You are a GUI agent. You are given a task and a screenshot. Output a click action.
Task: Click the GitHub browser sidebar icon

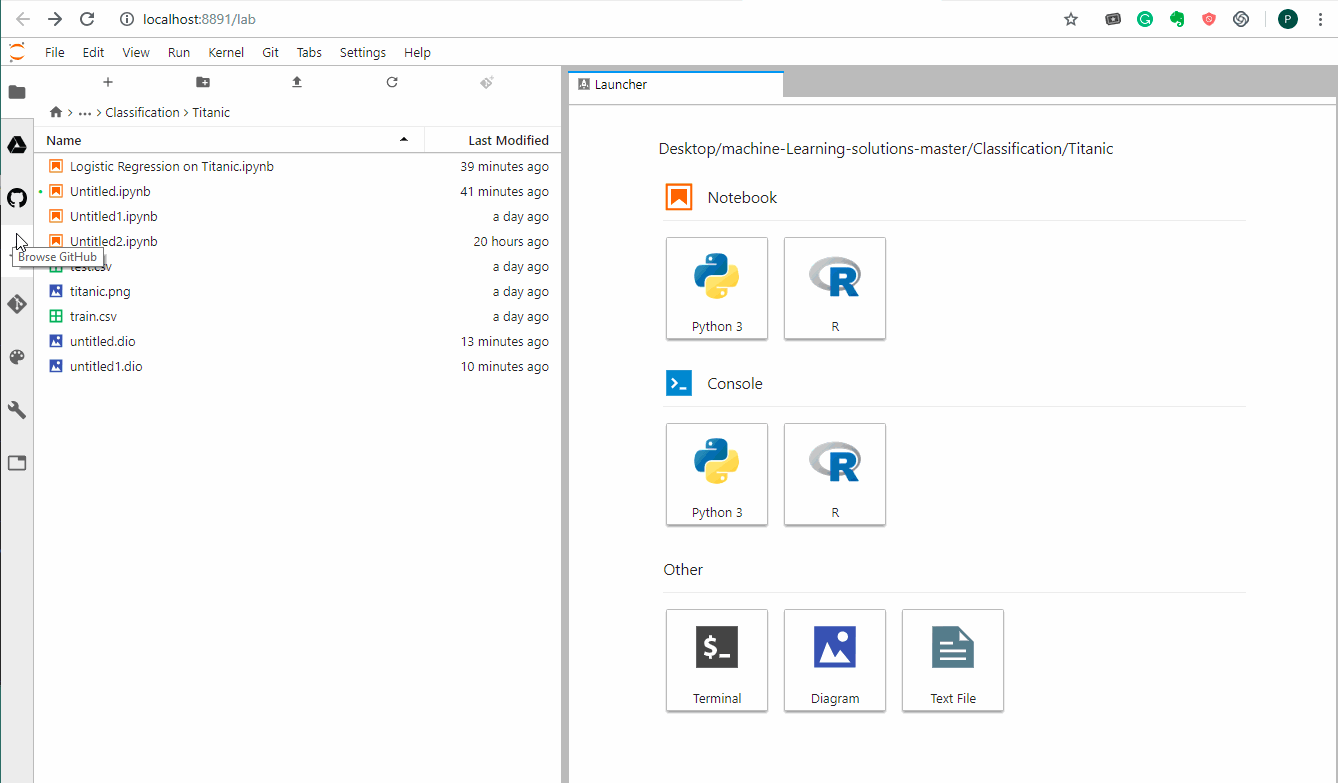[x=17, y=198]
